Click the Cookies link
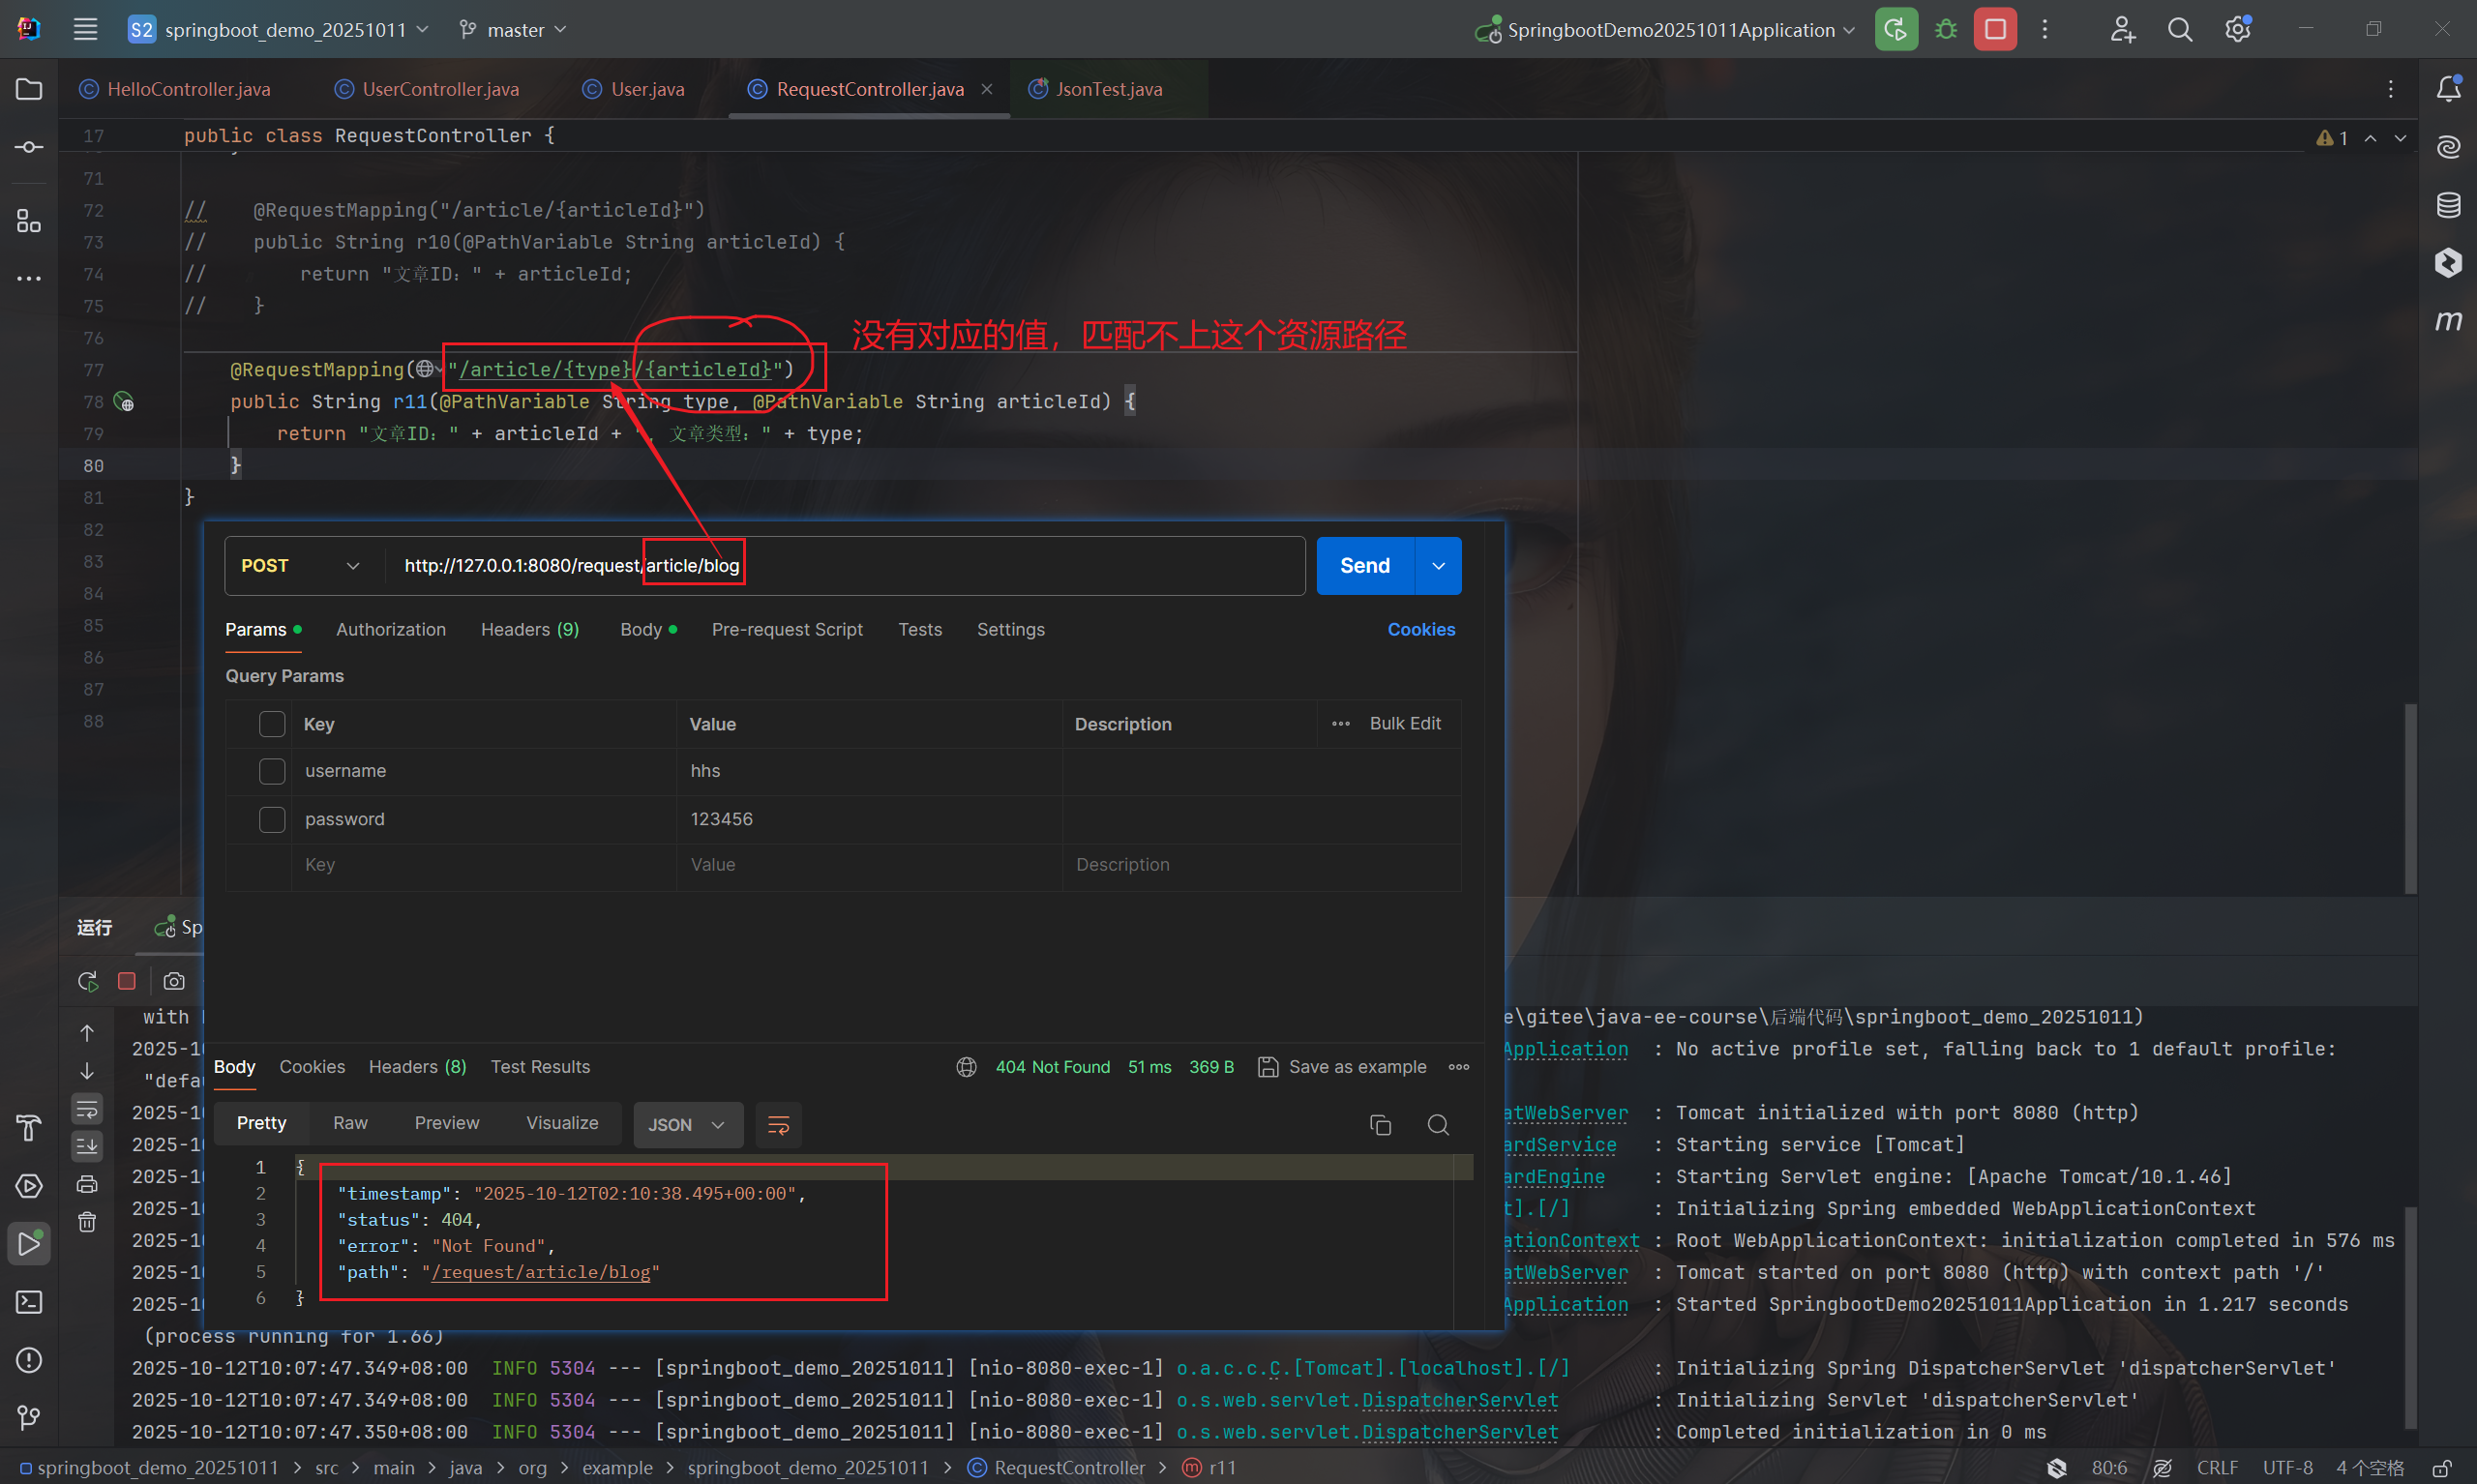2477x1484 pixels. (x=1420, y=629)
